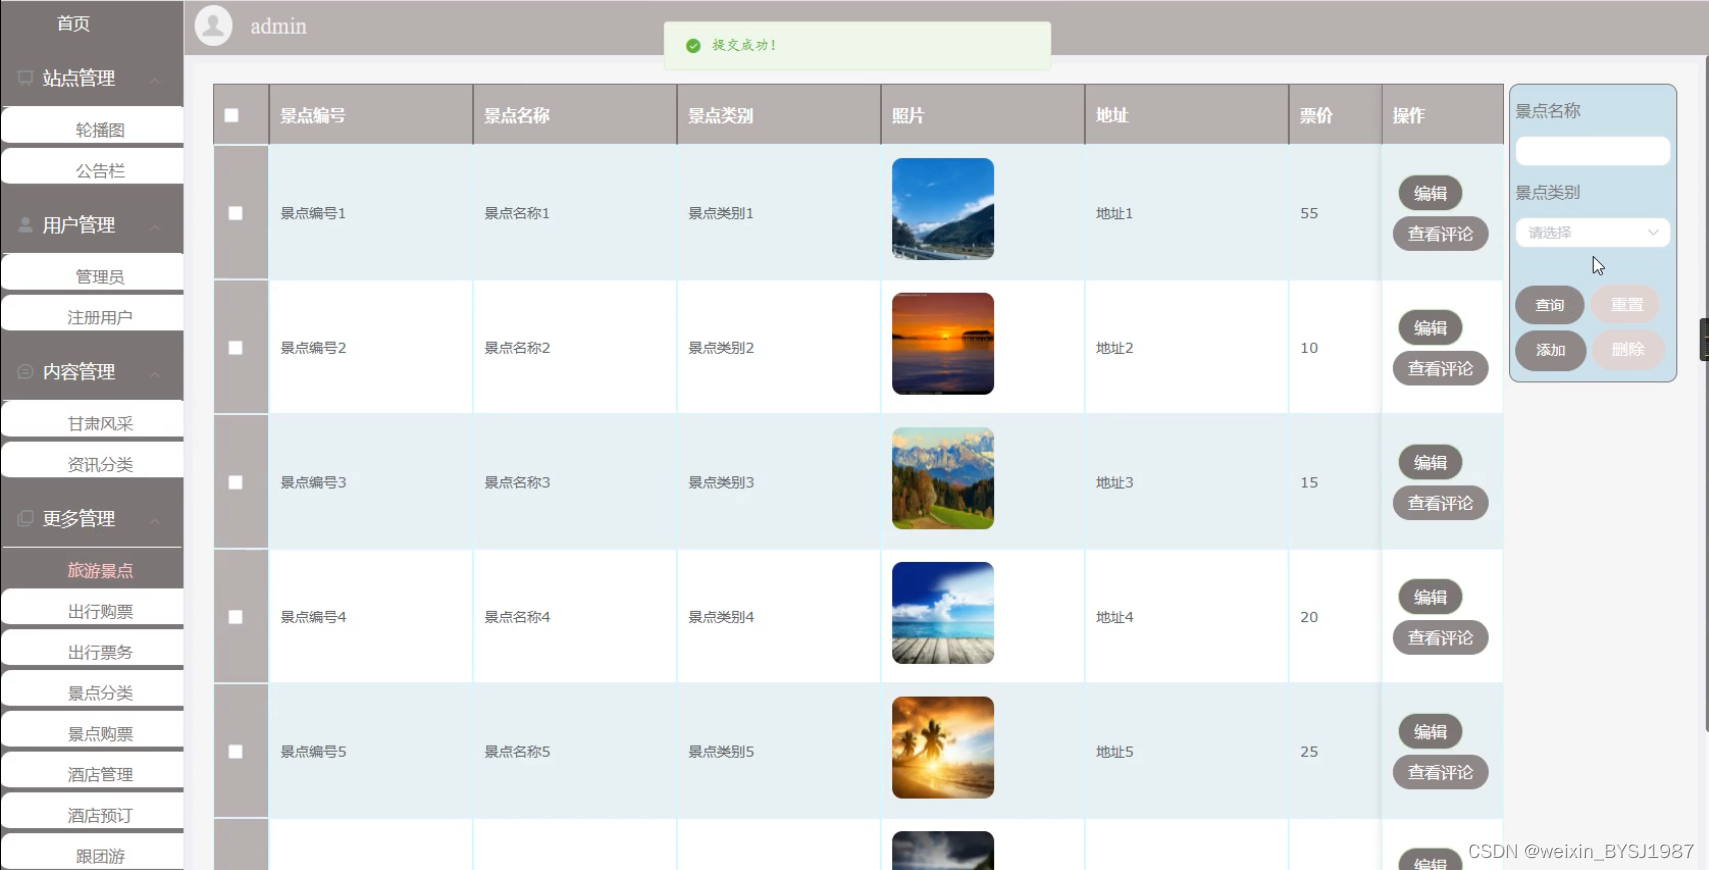Open the sea and deck photo of 景点编号4
The height and width of the screenshot is (870, 1709).
click(943, 613)
